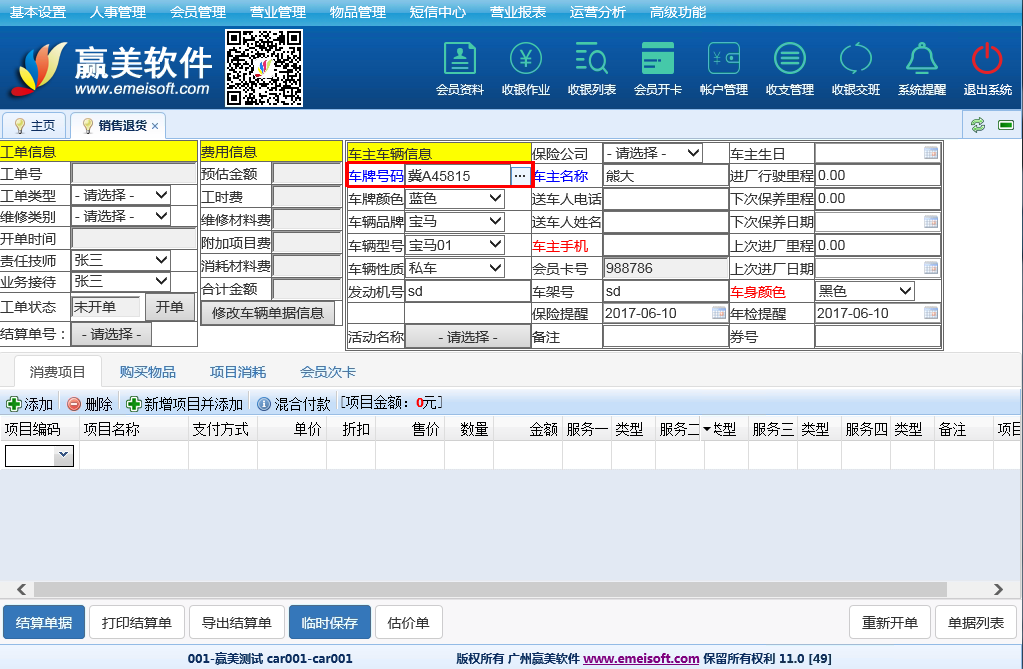Click the 车主手机 input field

point(665,245)
